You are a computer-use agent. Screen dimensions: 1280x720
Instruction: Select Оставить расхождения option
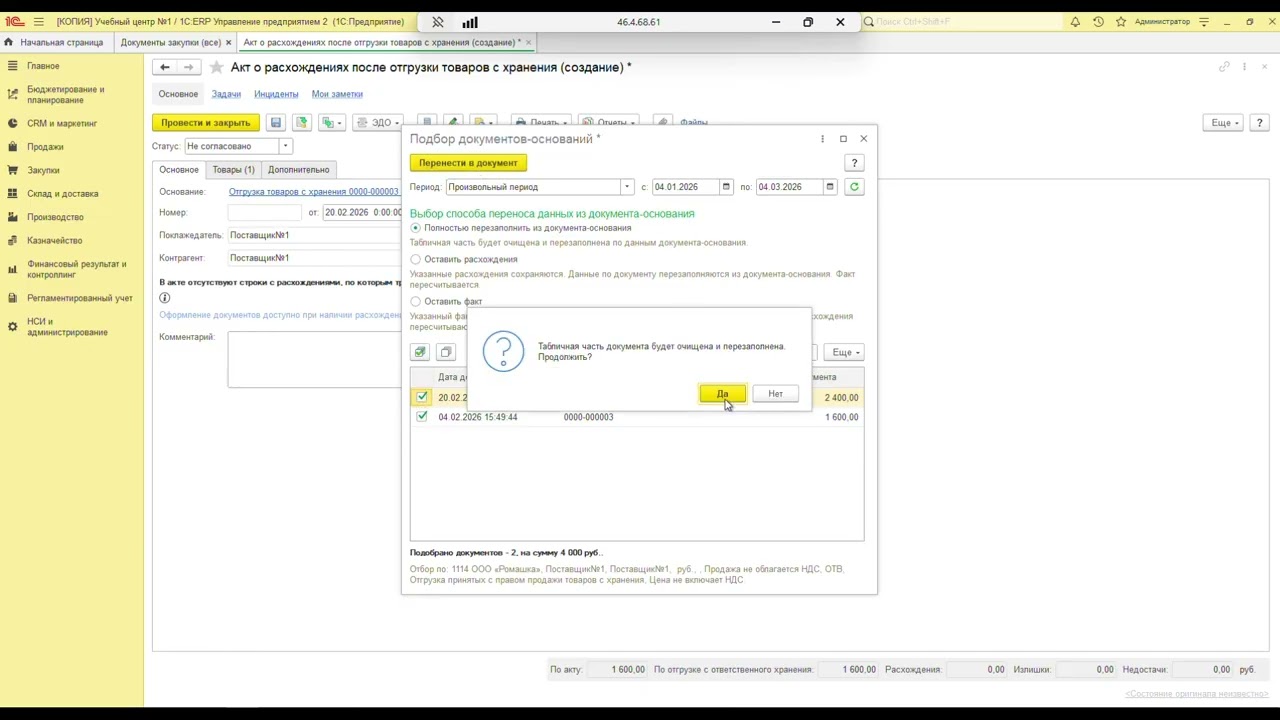click(x=416, y=259)
